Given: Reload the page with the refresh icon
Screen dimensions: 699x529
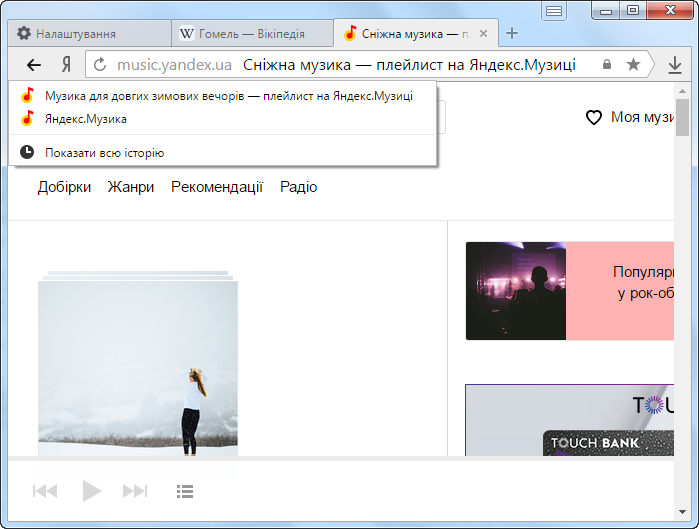Looking at the screenshot, I should tap(100, 65).
